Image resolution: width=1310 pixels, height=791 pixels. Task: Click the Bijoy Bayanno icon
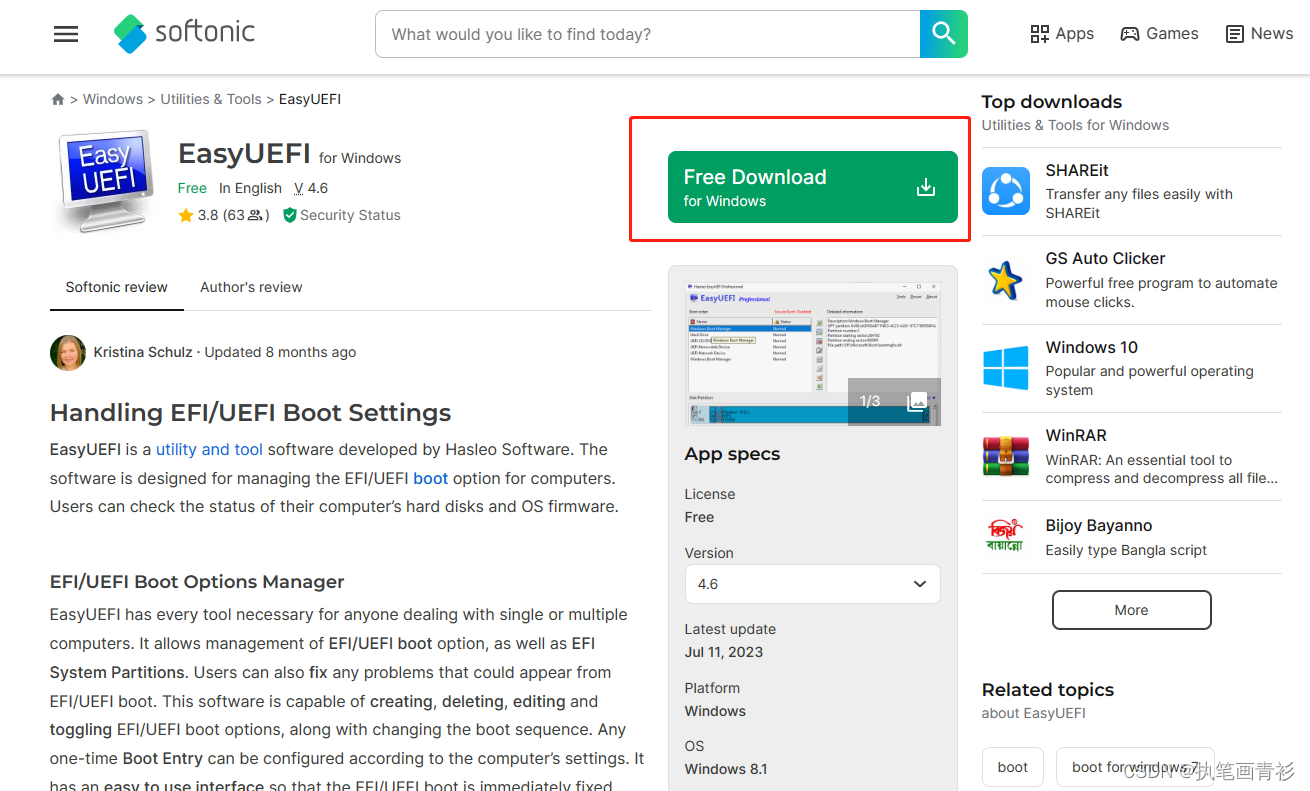[1006, 536]
